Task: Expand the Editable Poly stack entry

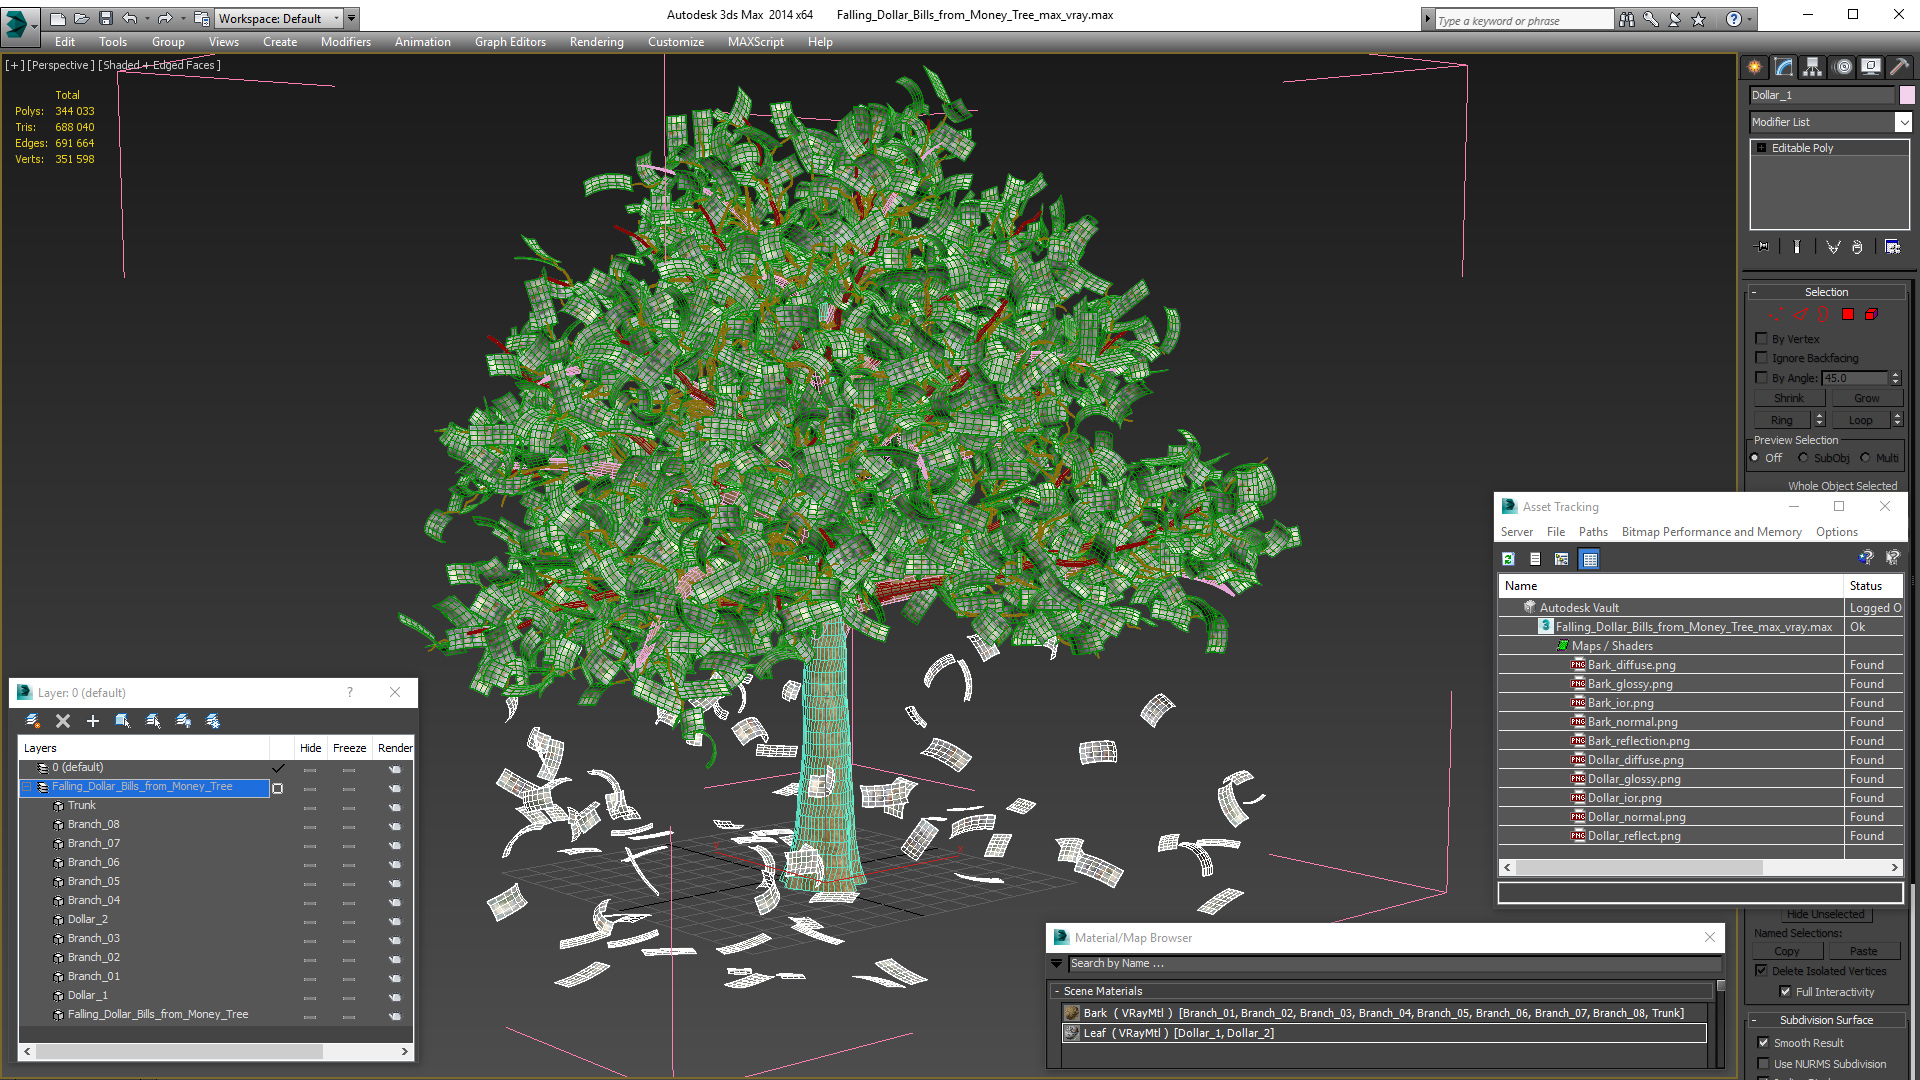Action: [1762, 148]
